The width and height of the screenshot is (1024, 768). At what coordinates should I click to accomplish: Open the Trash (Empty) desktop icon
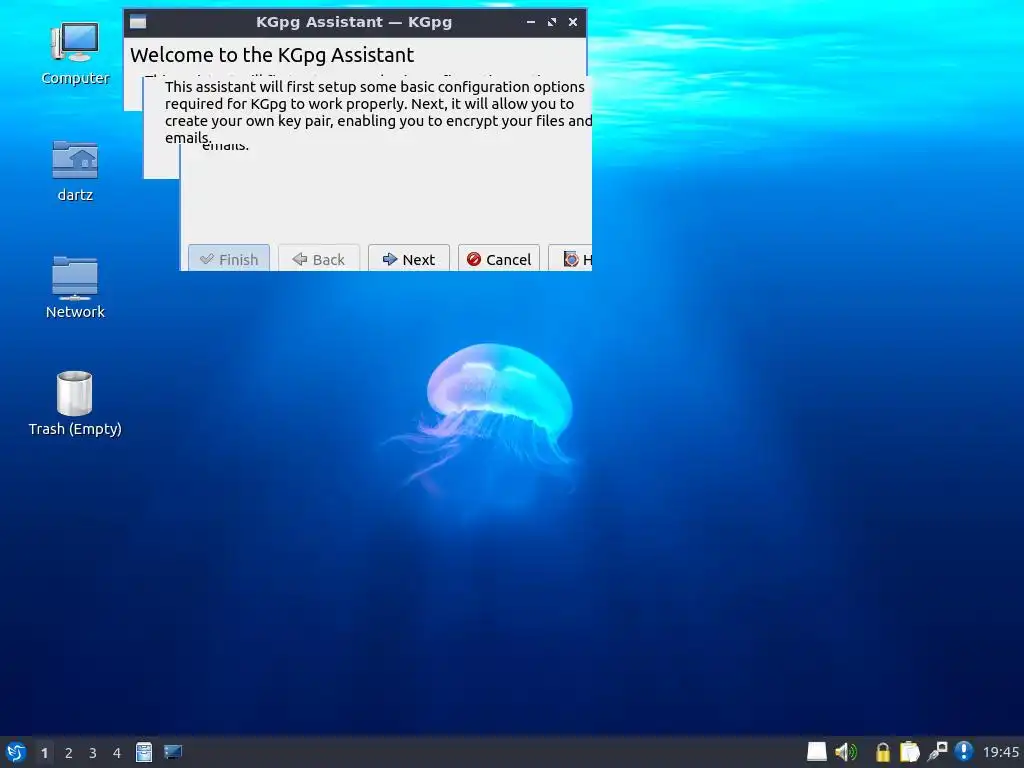[x=75, y=404]
